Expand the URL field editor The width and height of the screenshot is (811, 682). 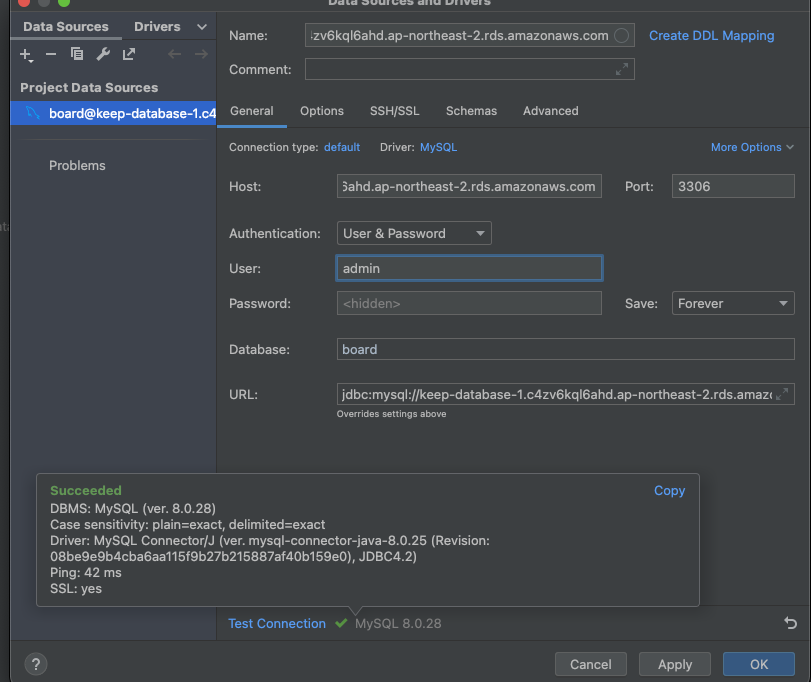click(x=782, y=395)
